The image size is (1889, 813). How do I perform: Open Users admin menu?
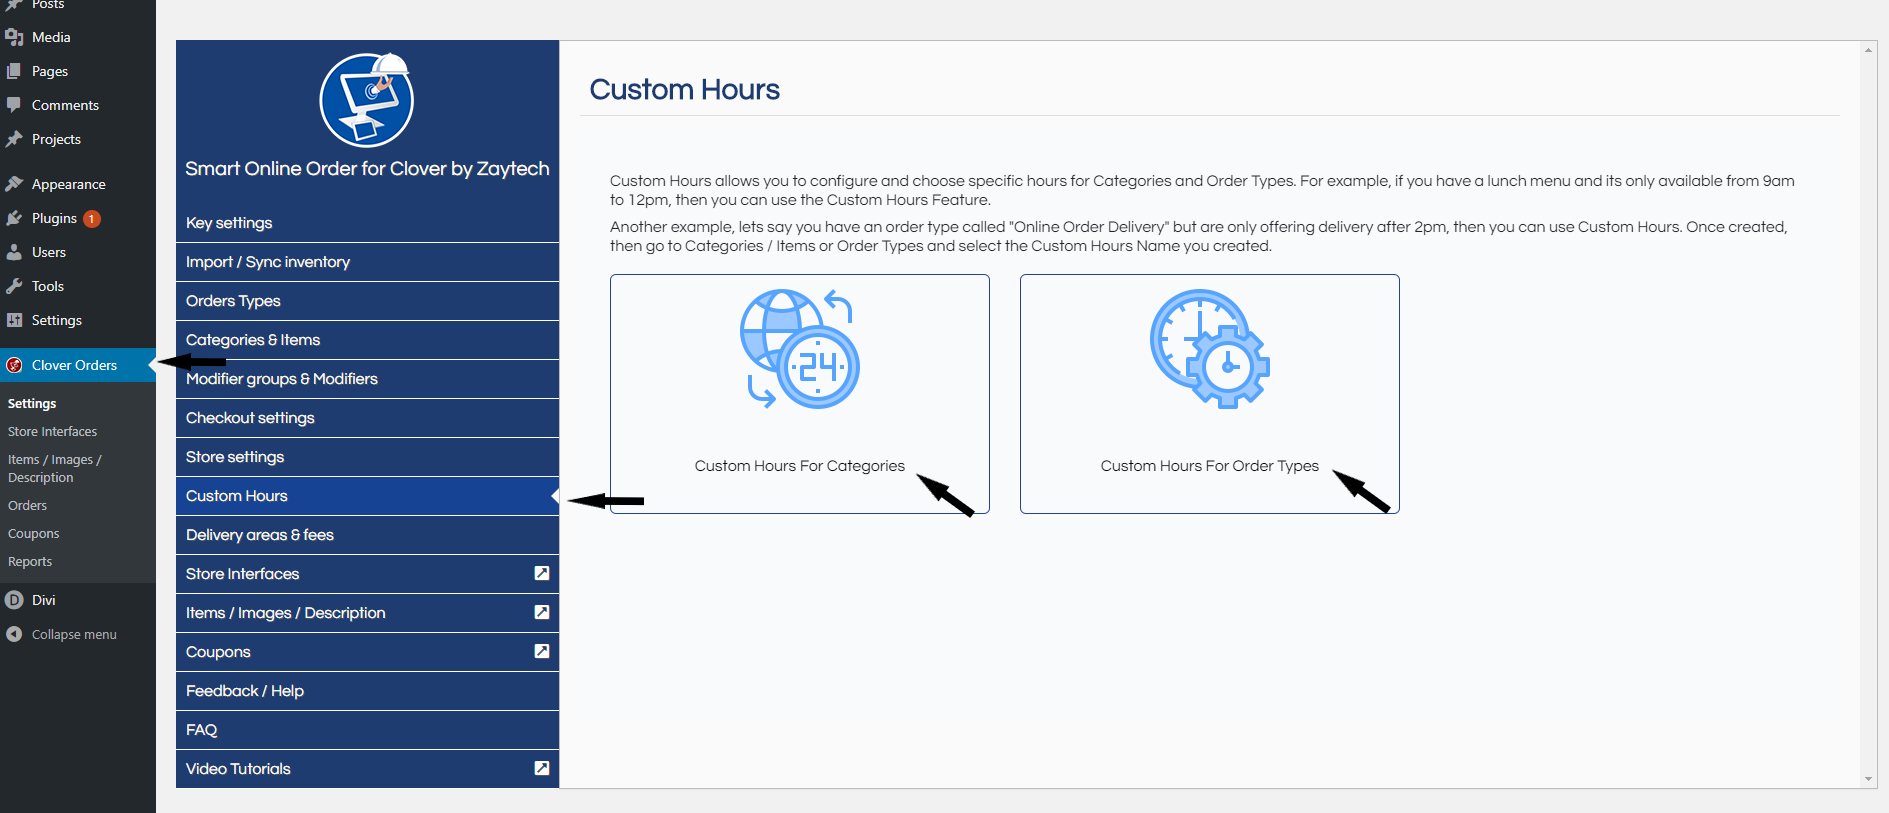[49, 252]
